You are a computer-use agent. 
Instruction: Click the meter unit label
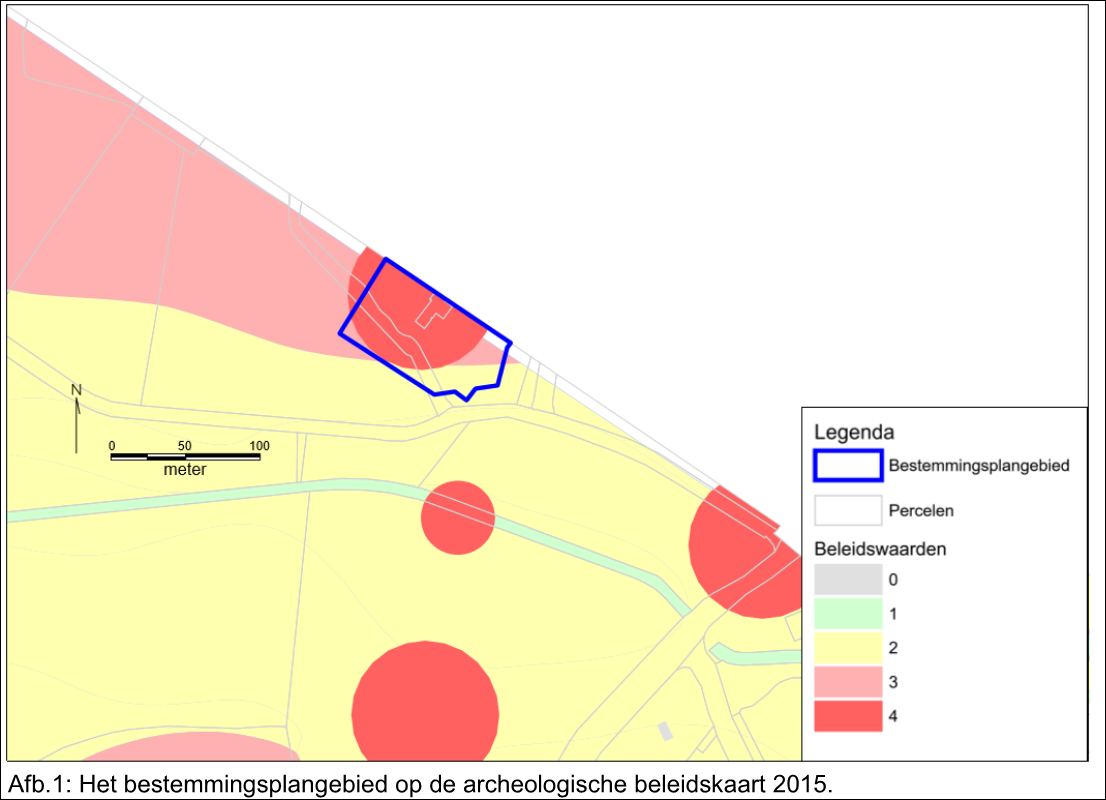[x=185, y=470]
